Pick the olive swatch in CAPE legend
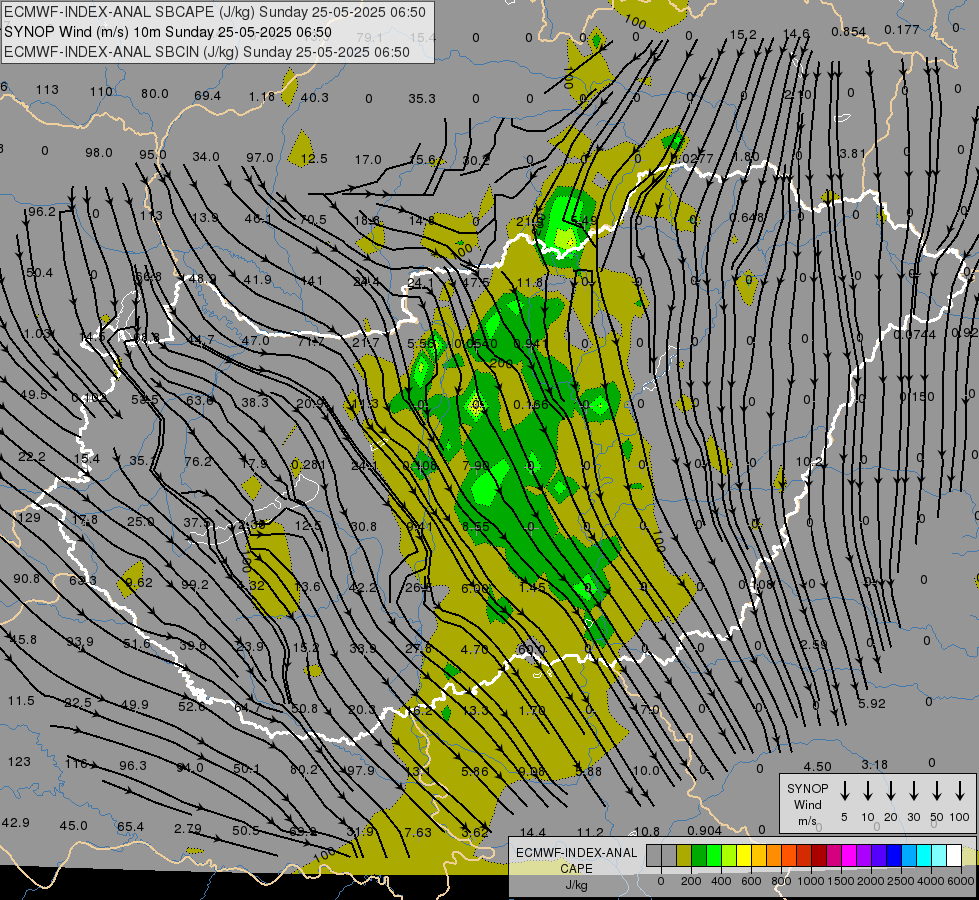The width and height of the screenshot is (979, 900). pos(684,855)
